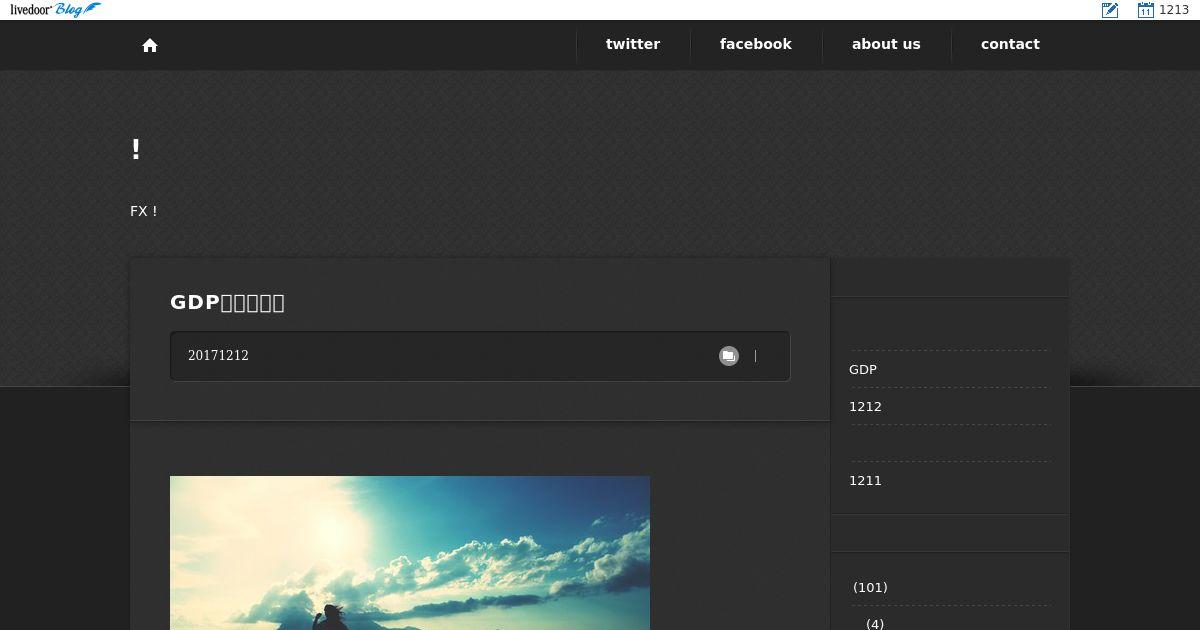Open the contact menu item
Image resolution: width=1200 pixels, height=630 pixels.
point(1010,44)
